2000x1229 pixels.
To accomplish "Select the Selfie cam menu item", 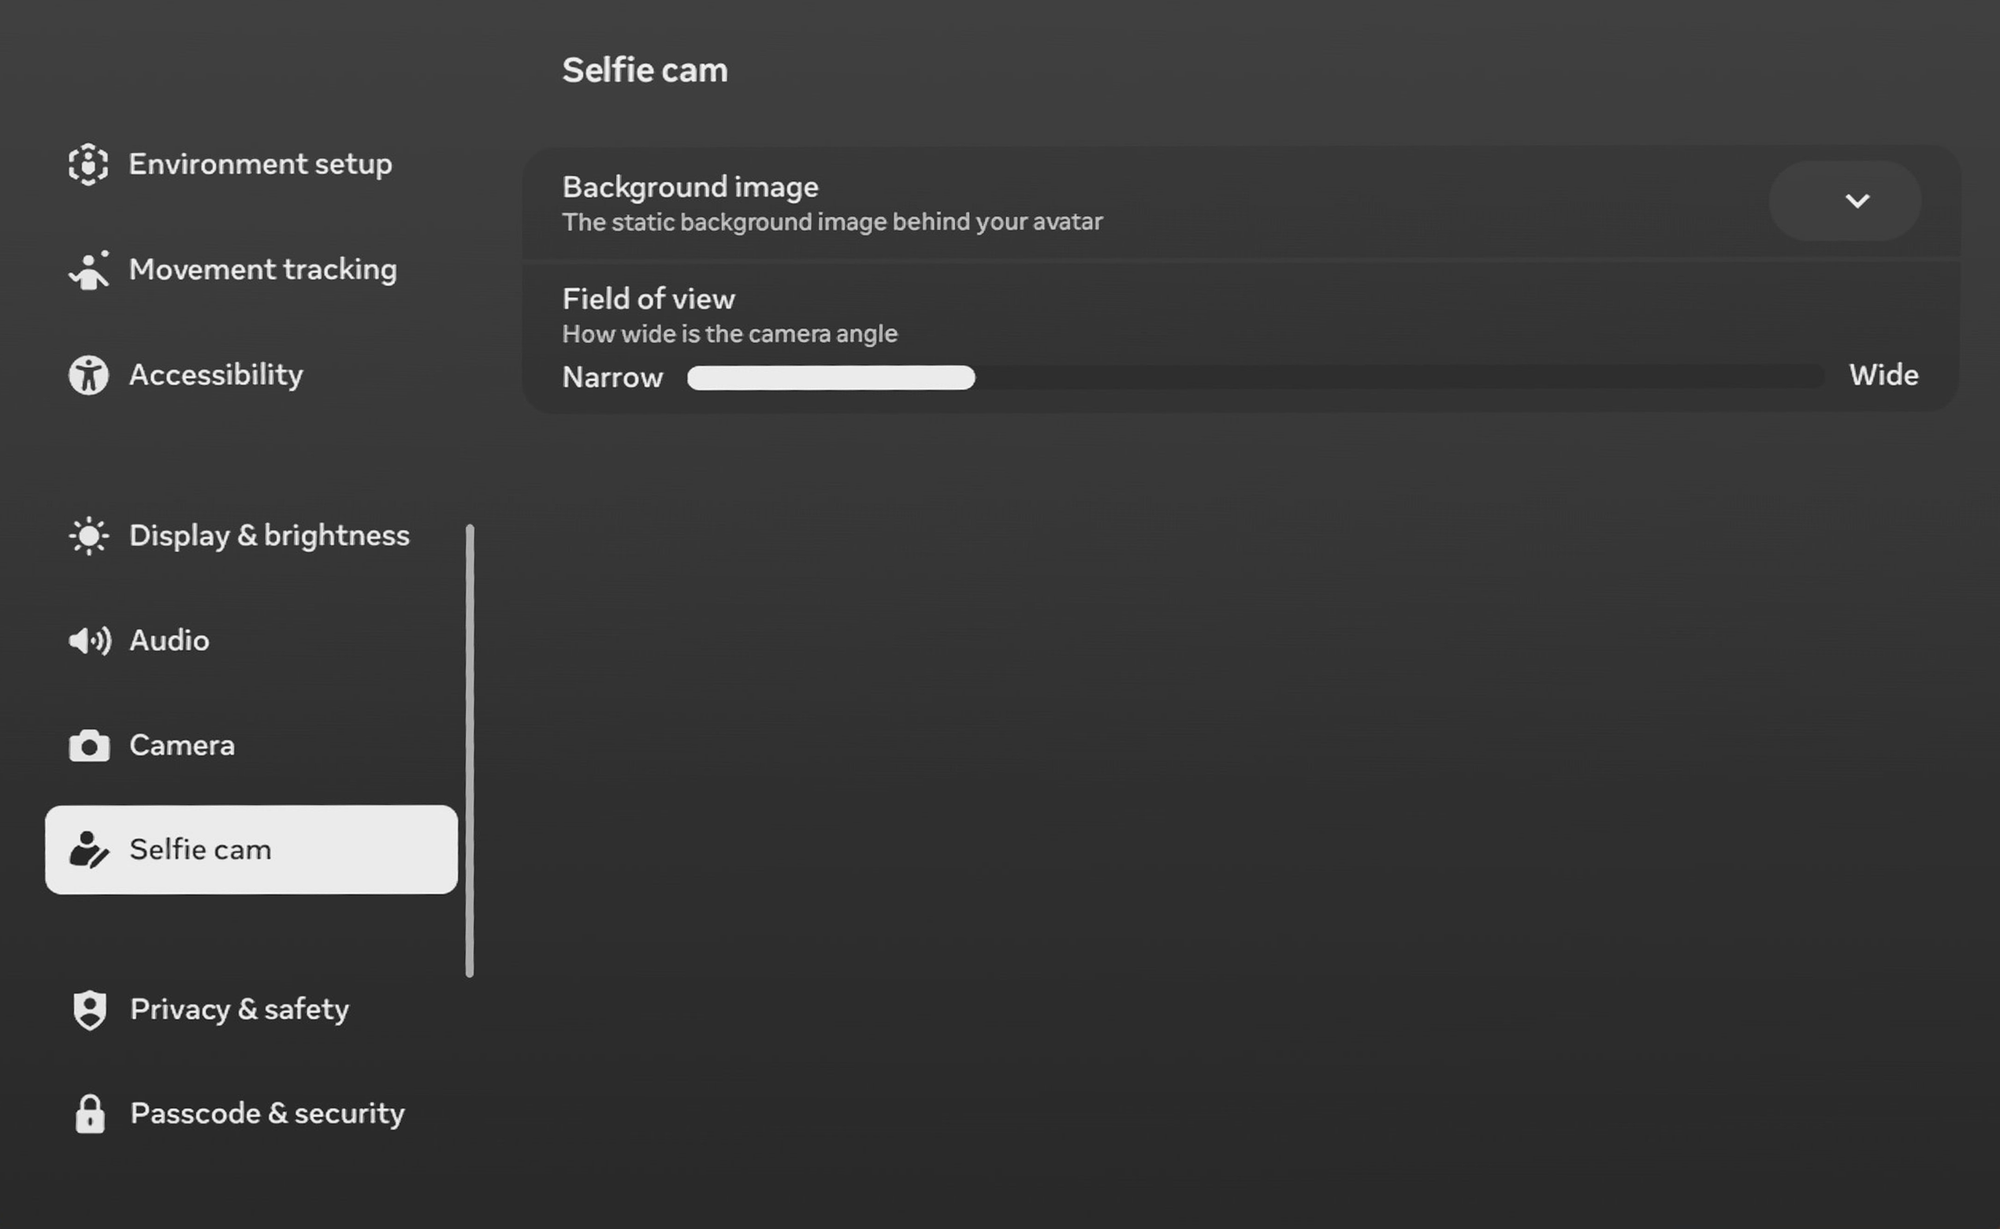I will (x=250, y=850).
